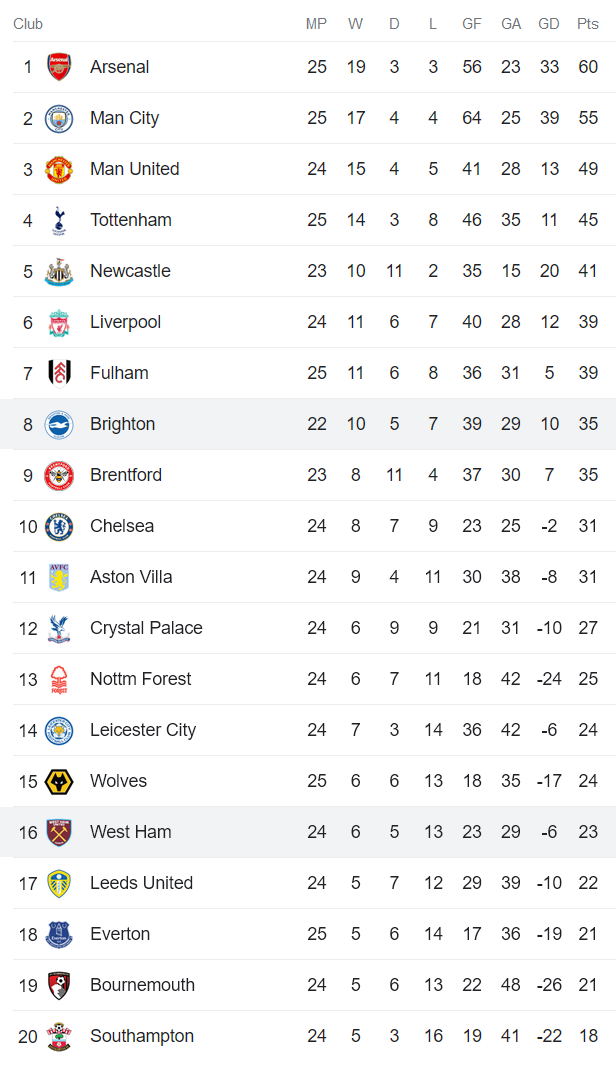
Task: Click the Tottenham cockerel crest
Action: pos(58,220)
